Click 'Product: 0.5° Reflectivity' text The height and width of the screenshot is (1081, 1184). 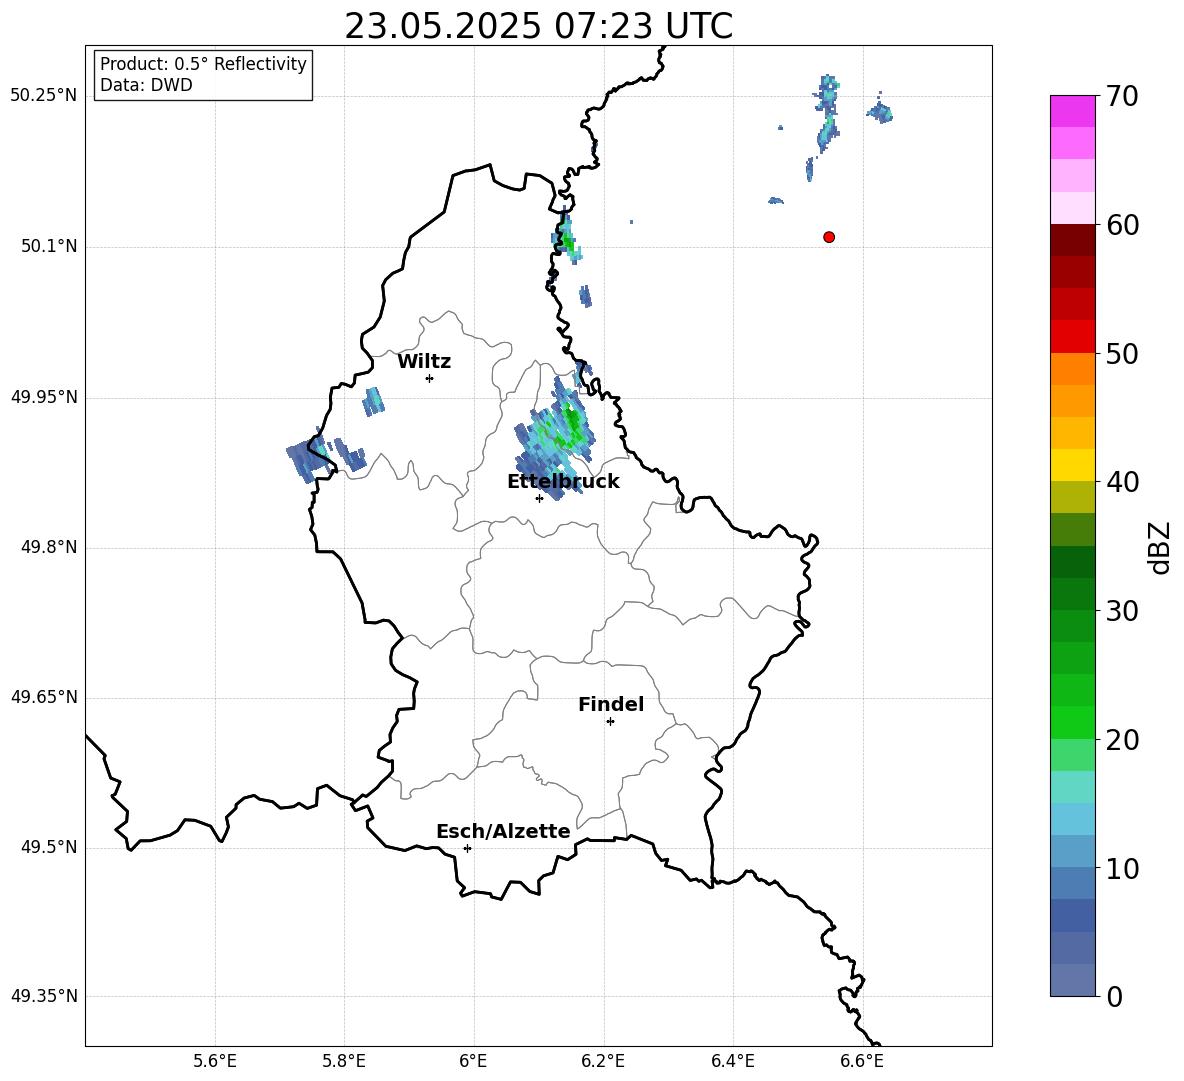point(203,64)
